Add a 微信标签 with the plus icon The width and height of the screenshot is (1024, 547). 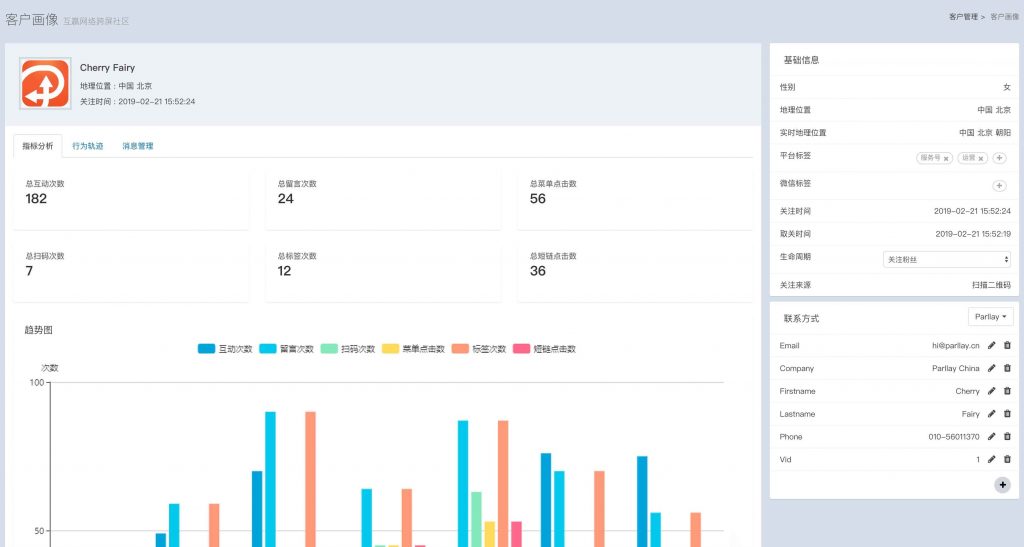pyautogui.click(x=999, y=186)
